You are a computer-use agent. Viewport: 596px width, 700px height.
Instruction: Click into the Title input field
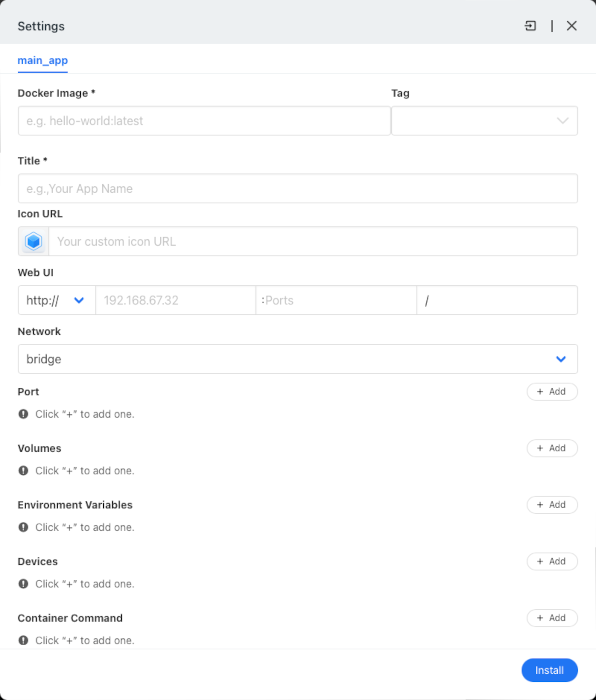tap(298, 188)
